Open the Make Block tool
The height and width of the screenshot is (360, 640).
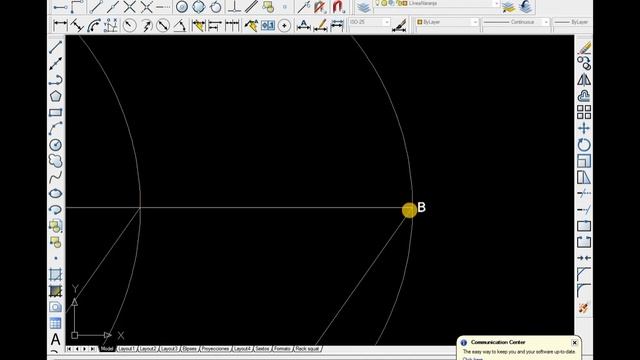click(56, 242)
